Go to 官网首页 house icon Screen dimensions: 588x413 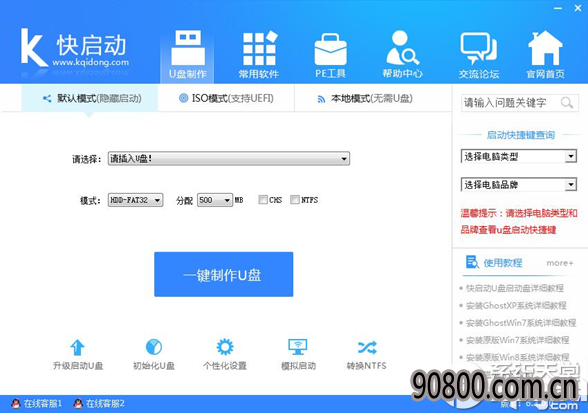point(545,48)
